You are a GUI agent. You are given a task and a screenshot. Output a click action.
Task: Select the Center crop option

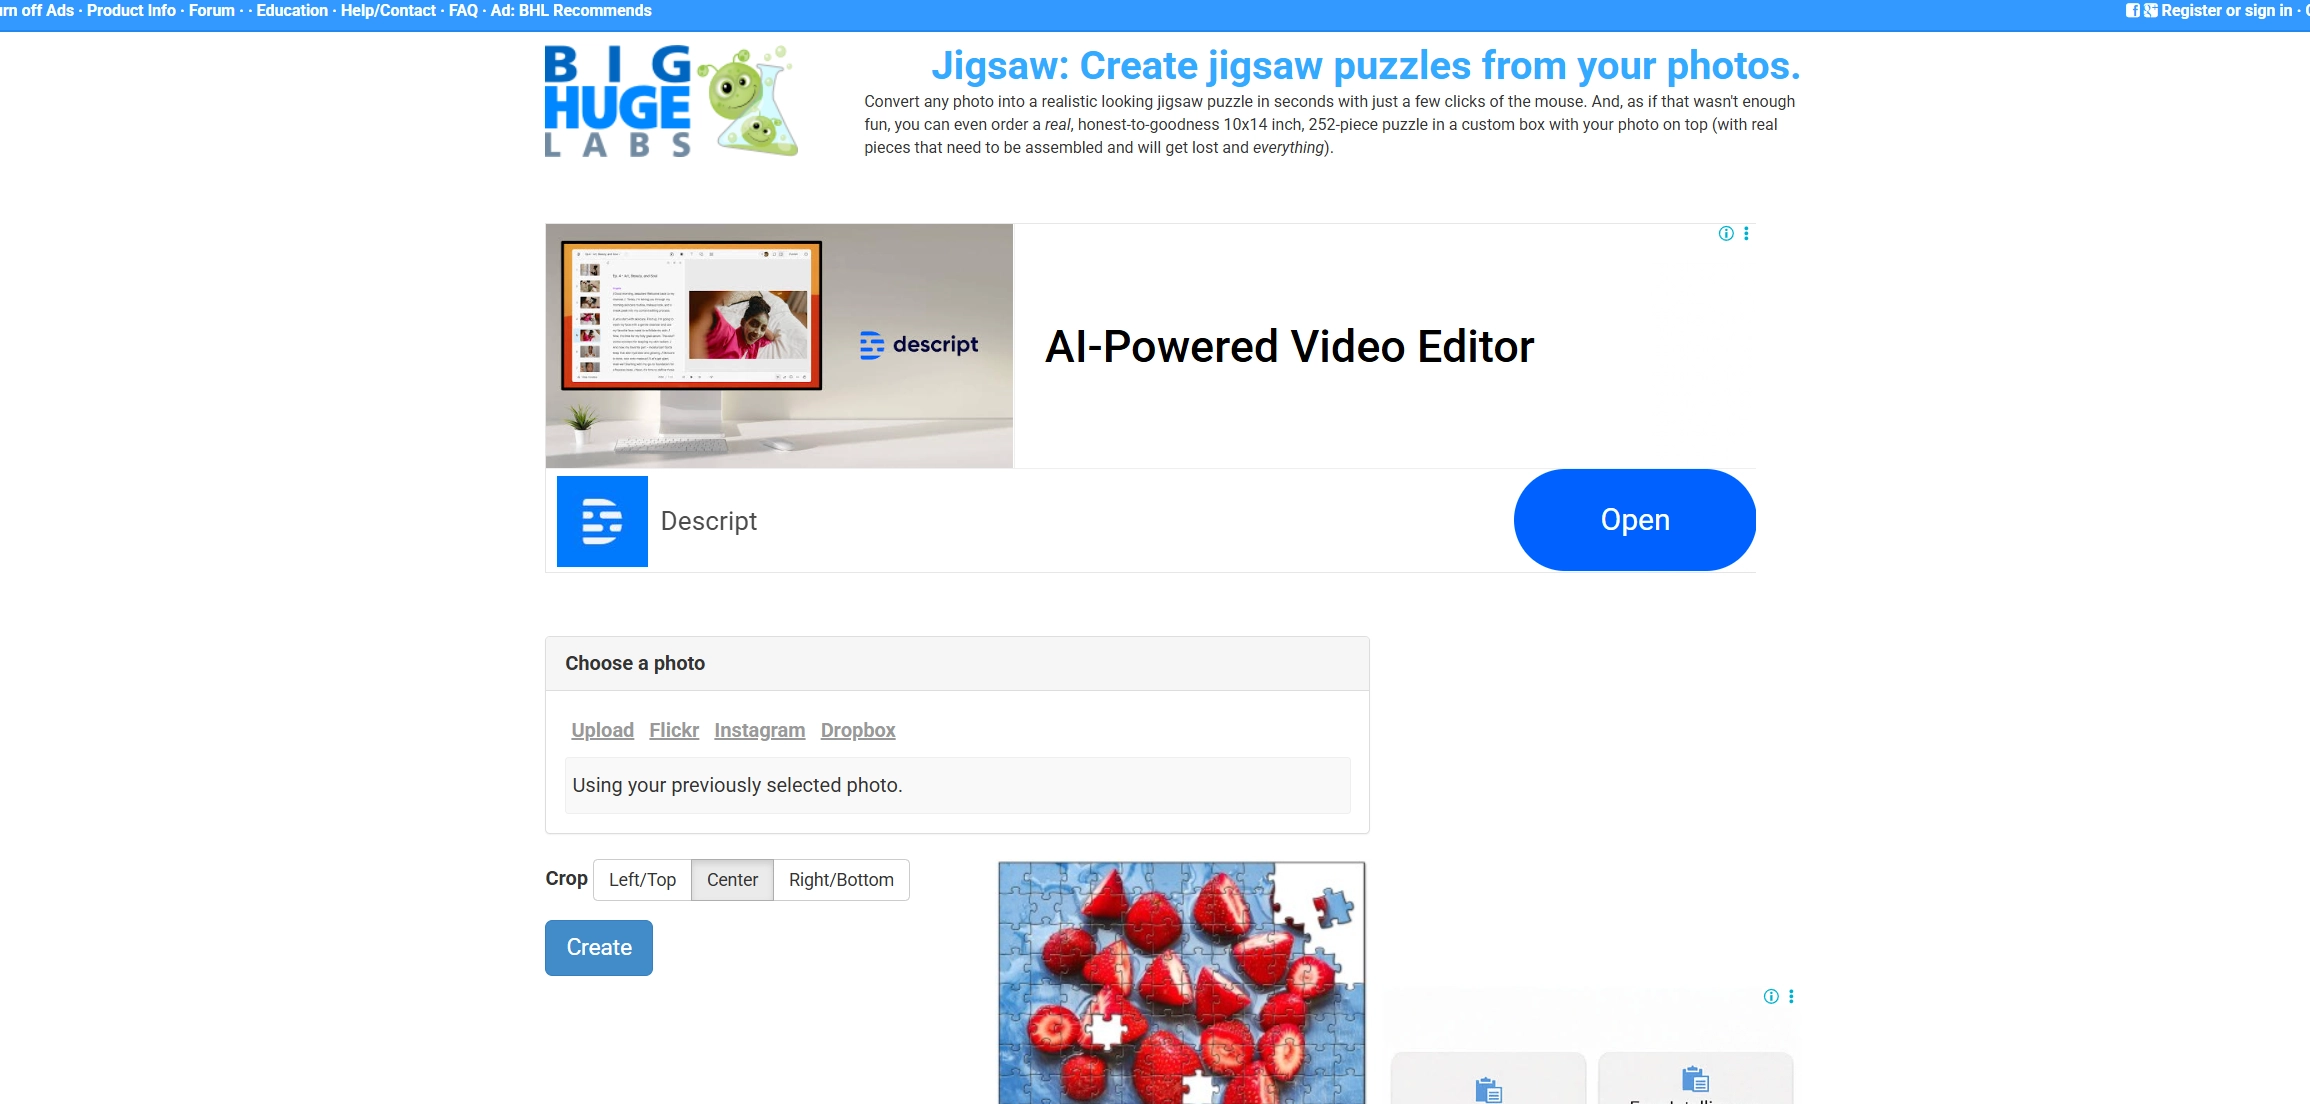click(732, 879)
